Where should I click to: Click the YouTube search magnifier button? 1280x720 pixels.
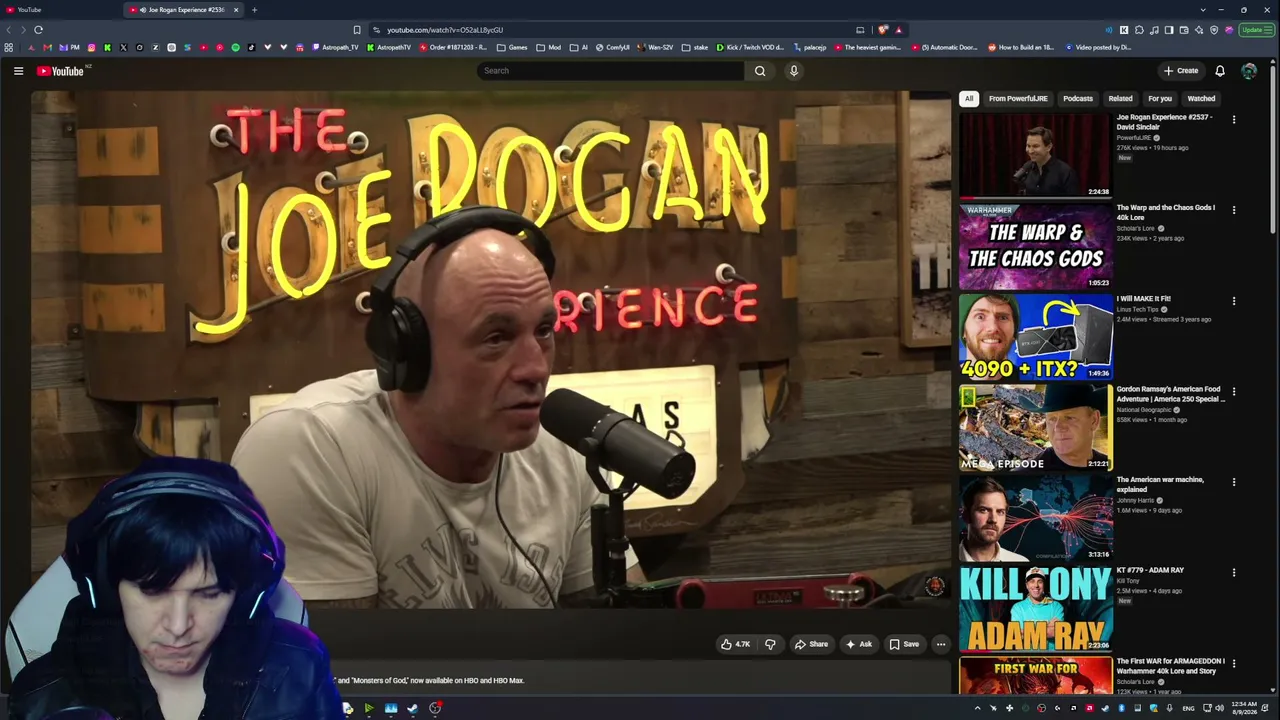tap(760, 71)
